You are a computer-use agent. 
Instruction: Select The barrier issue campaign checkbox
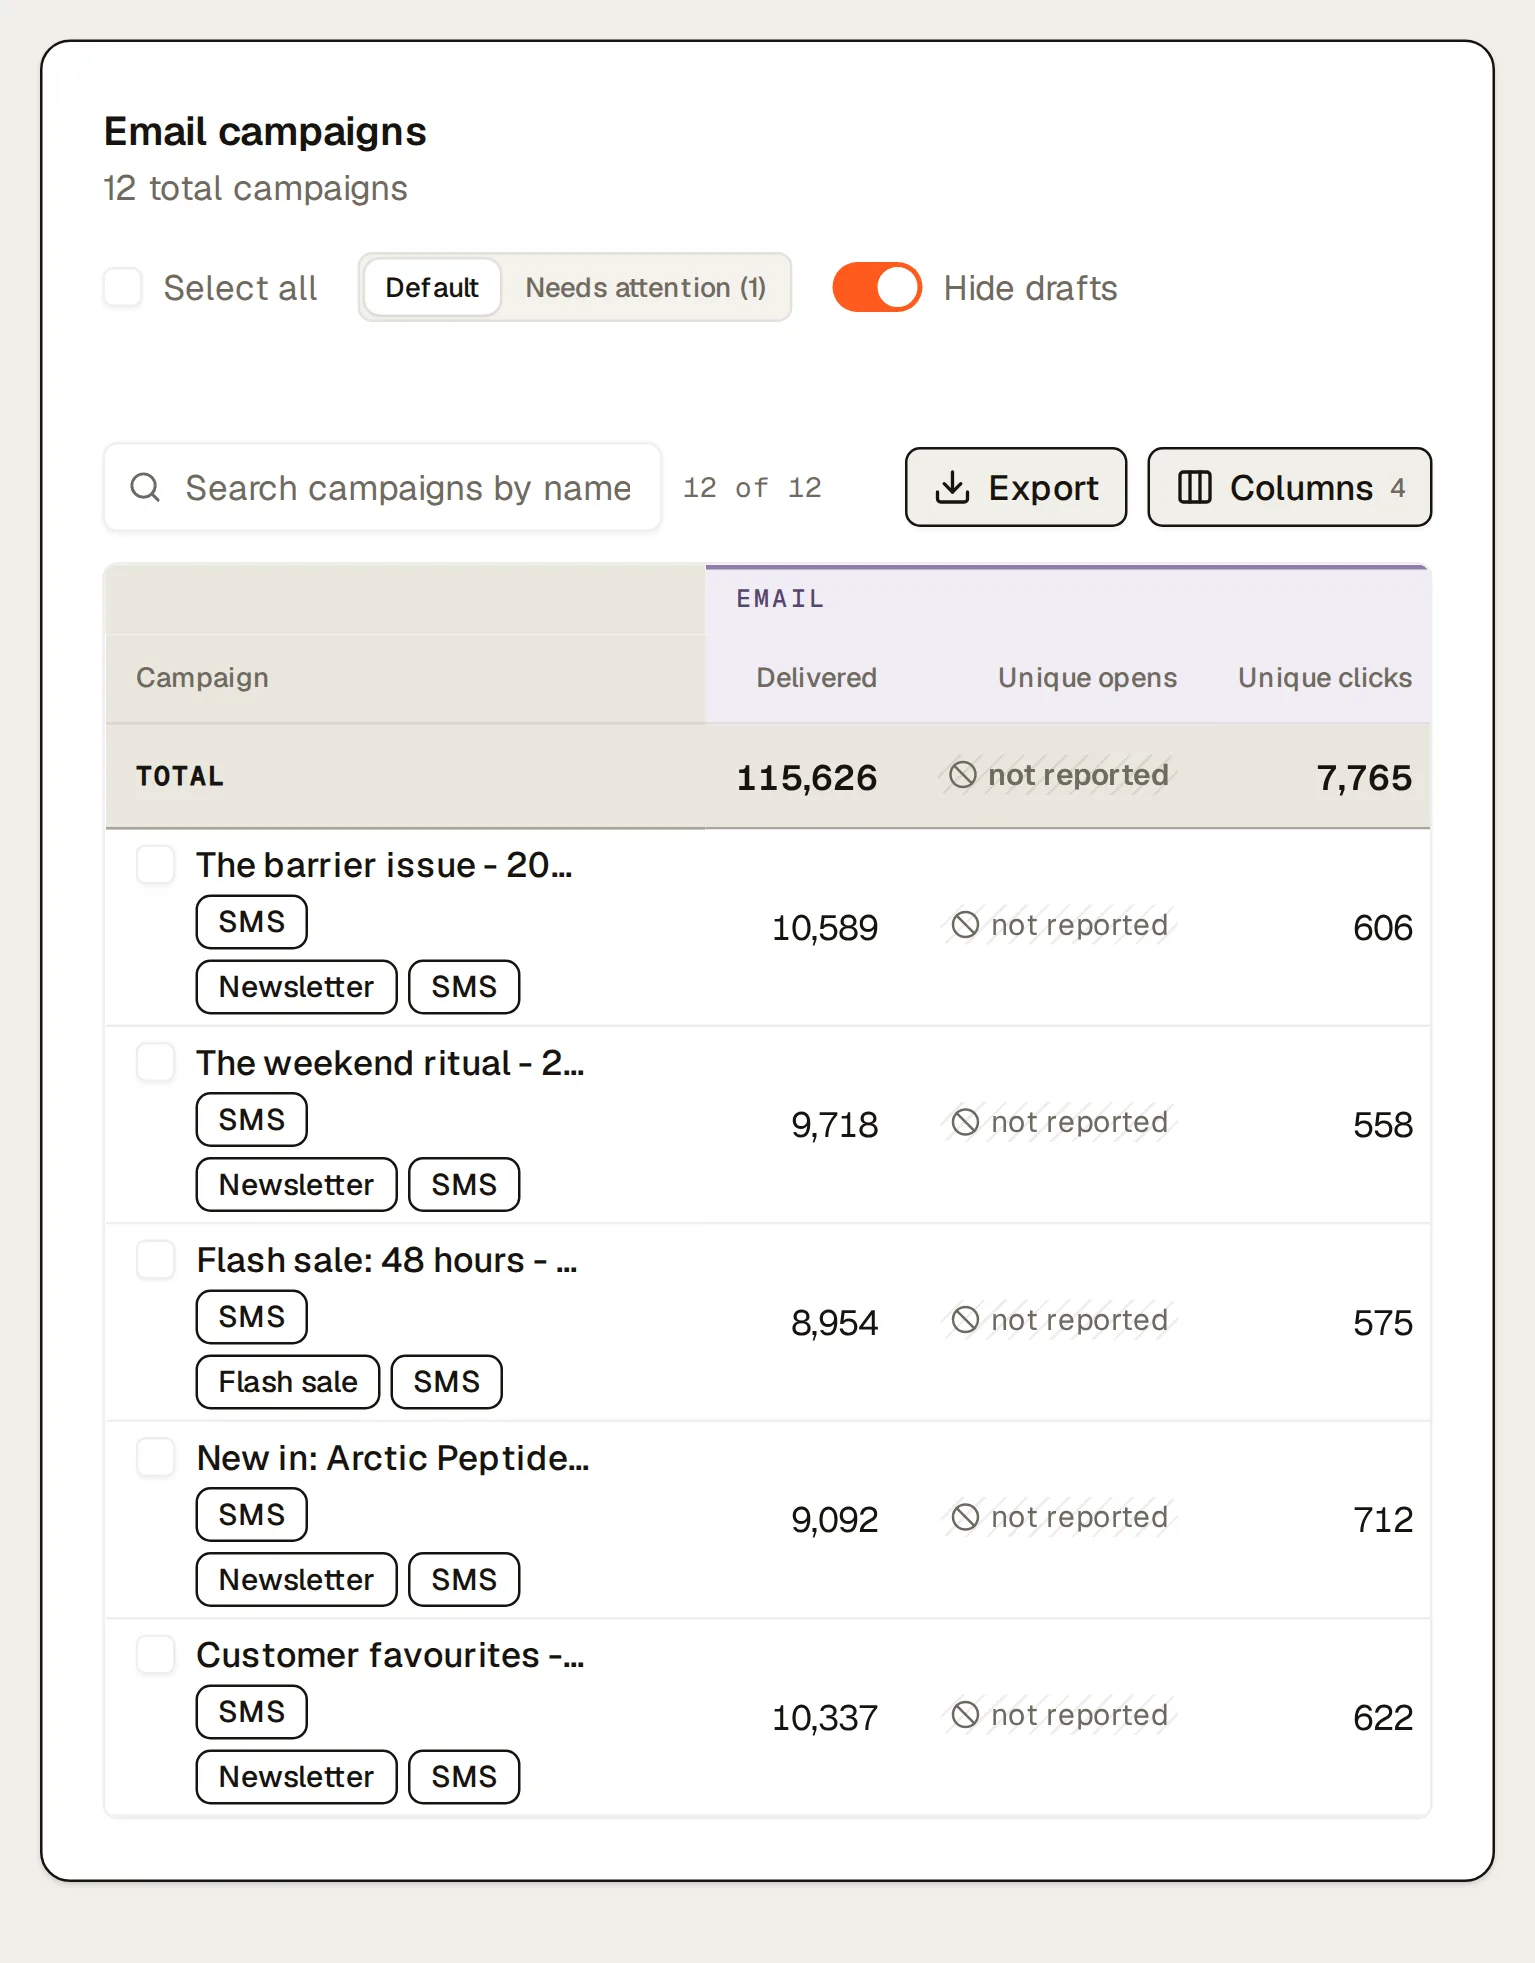pos(156,865)
